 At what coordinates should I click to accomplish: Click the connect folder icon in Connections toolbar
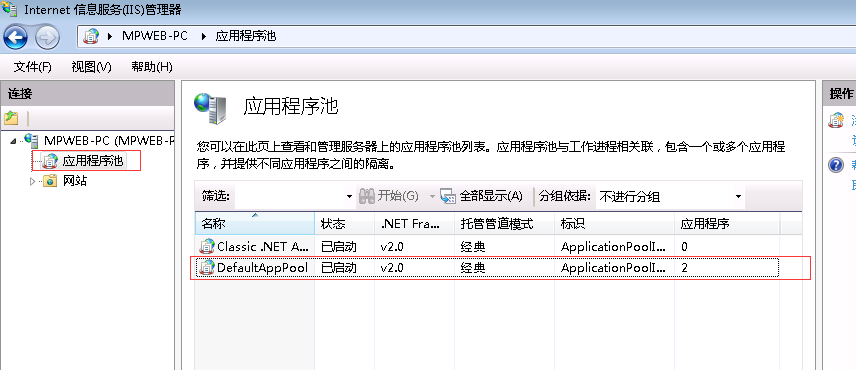click(11, 118)
